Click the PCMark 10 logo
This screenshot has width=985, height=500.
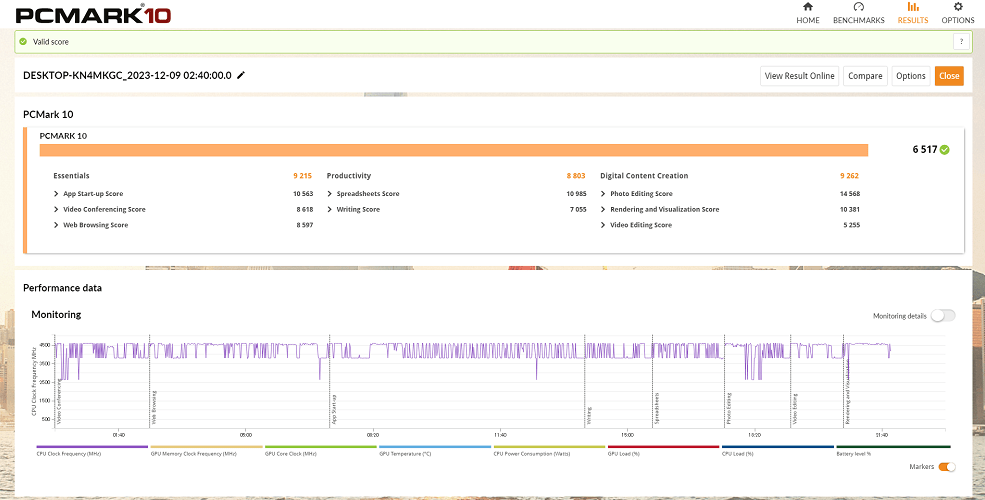click(93, 15)
